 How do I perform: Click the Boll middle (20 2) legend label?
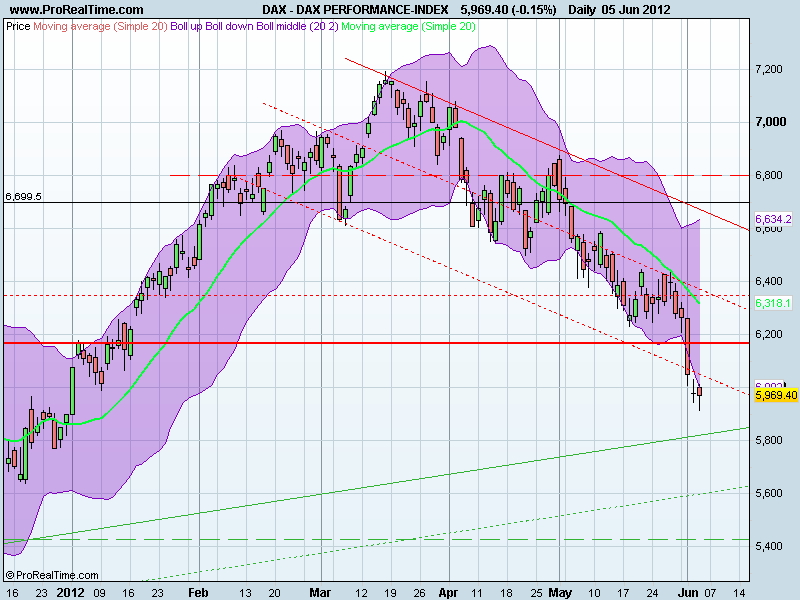tap(297, 27)
